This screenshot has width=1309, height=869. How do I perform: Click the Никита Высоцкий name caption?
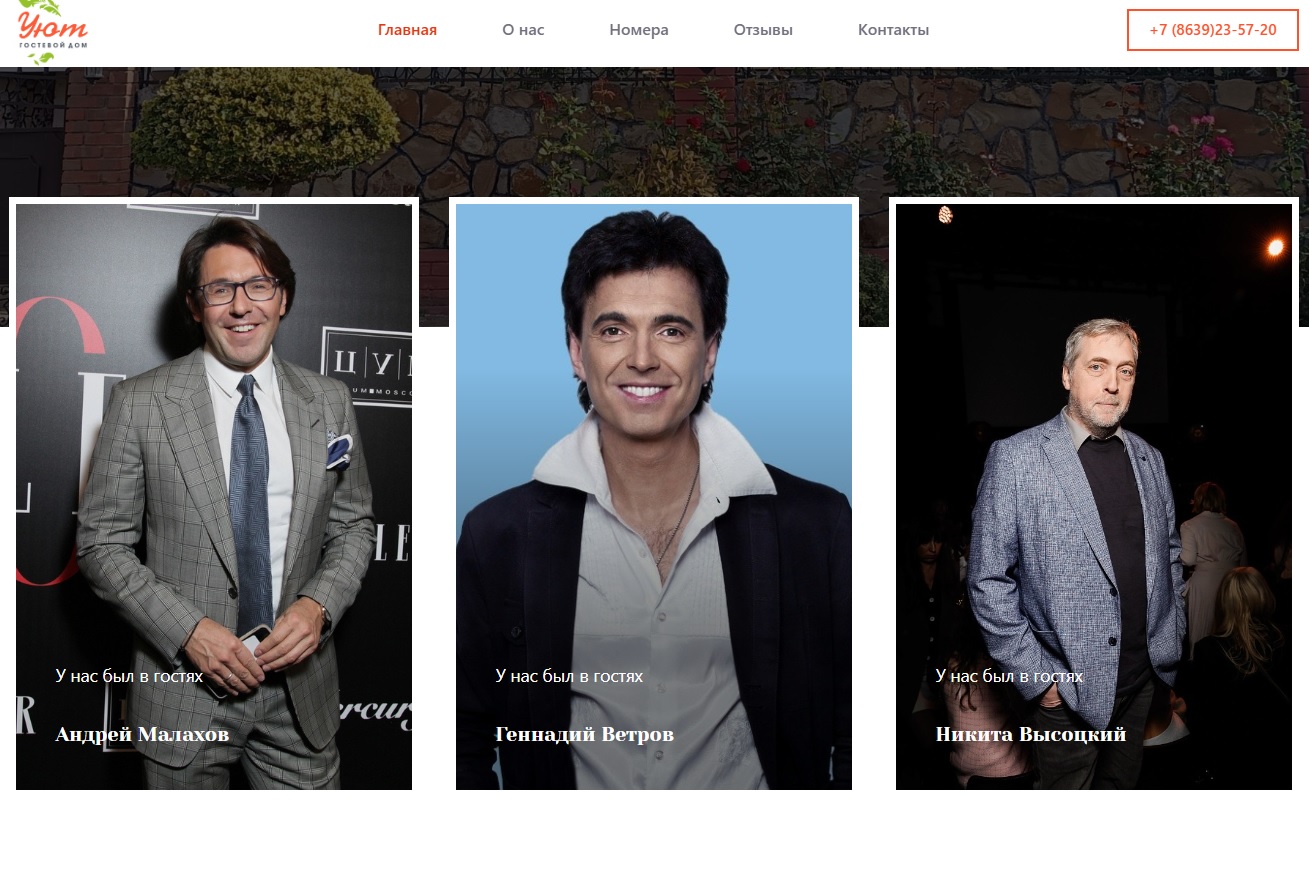(x=1030, y=735)
